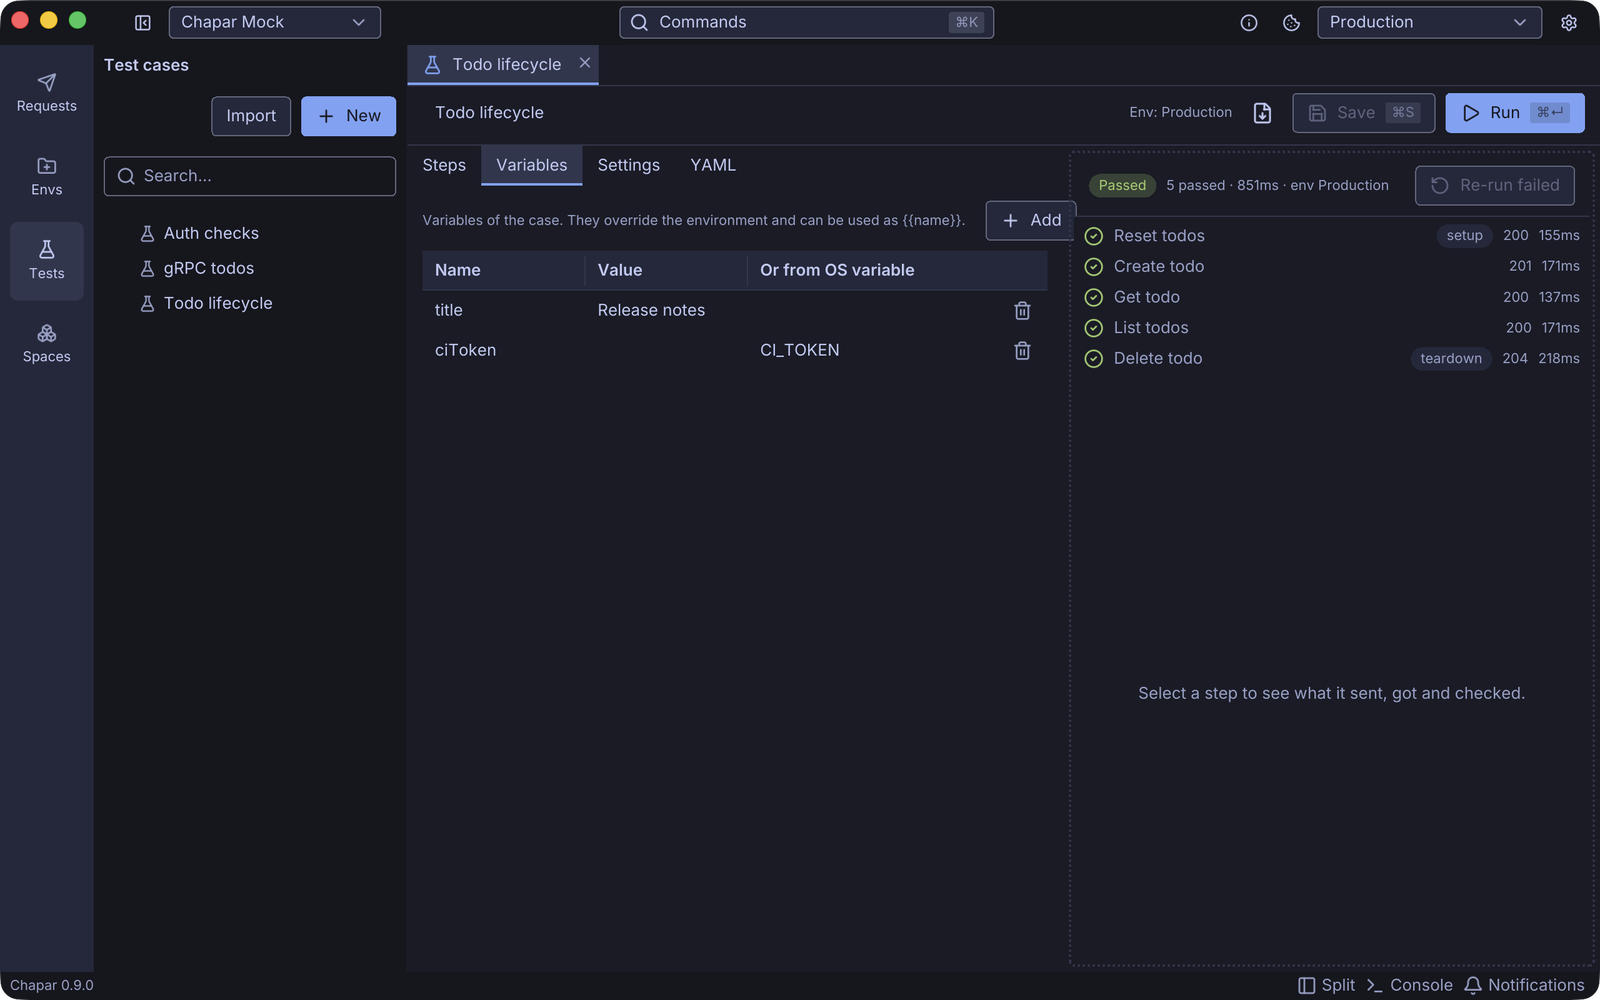Image resolution: width=1600 pixels, height=1000 pixels.
Task: Create a New test case
Action: coord(348,116)
